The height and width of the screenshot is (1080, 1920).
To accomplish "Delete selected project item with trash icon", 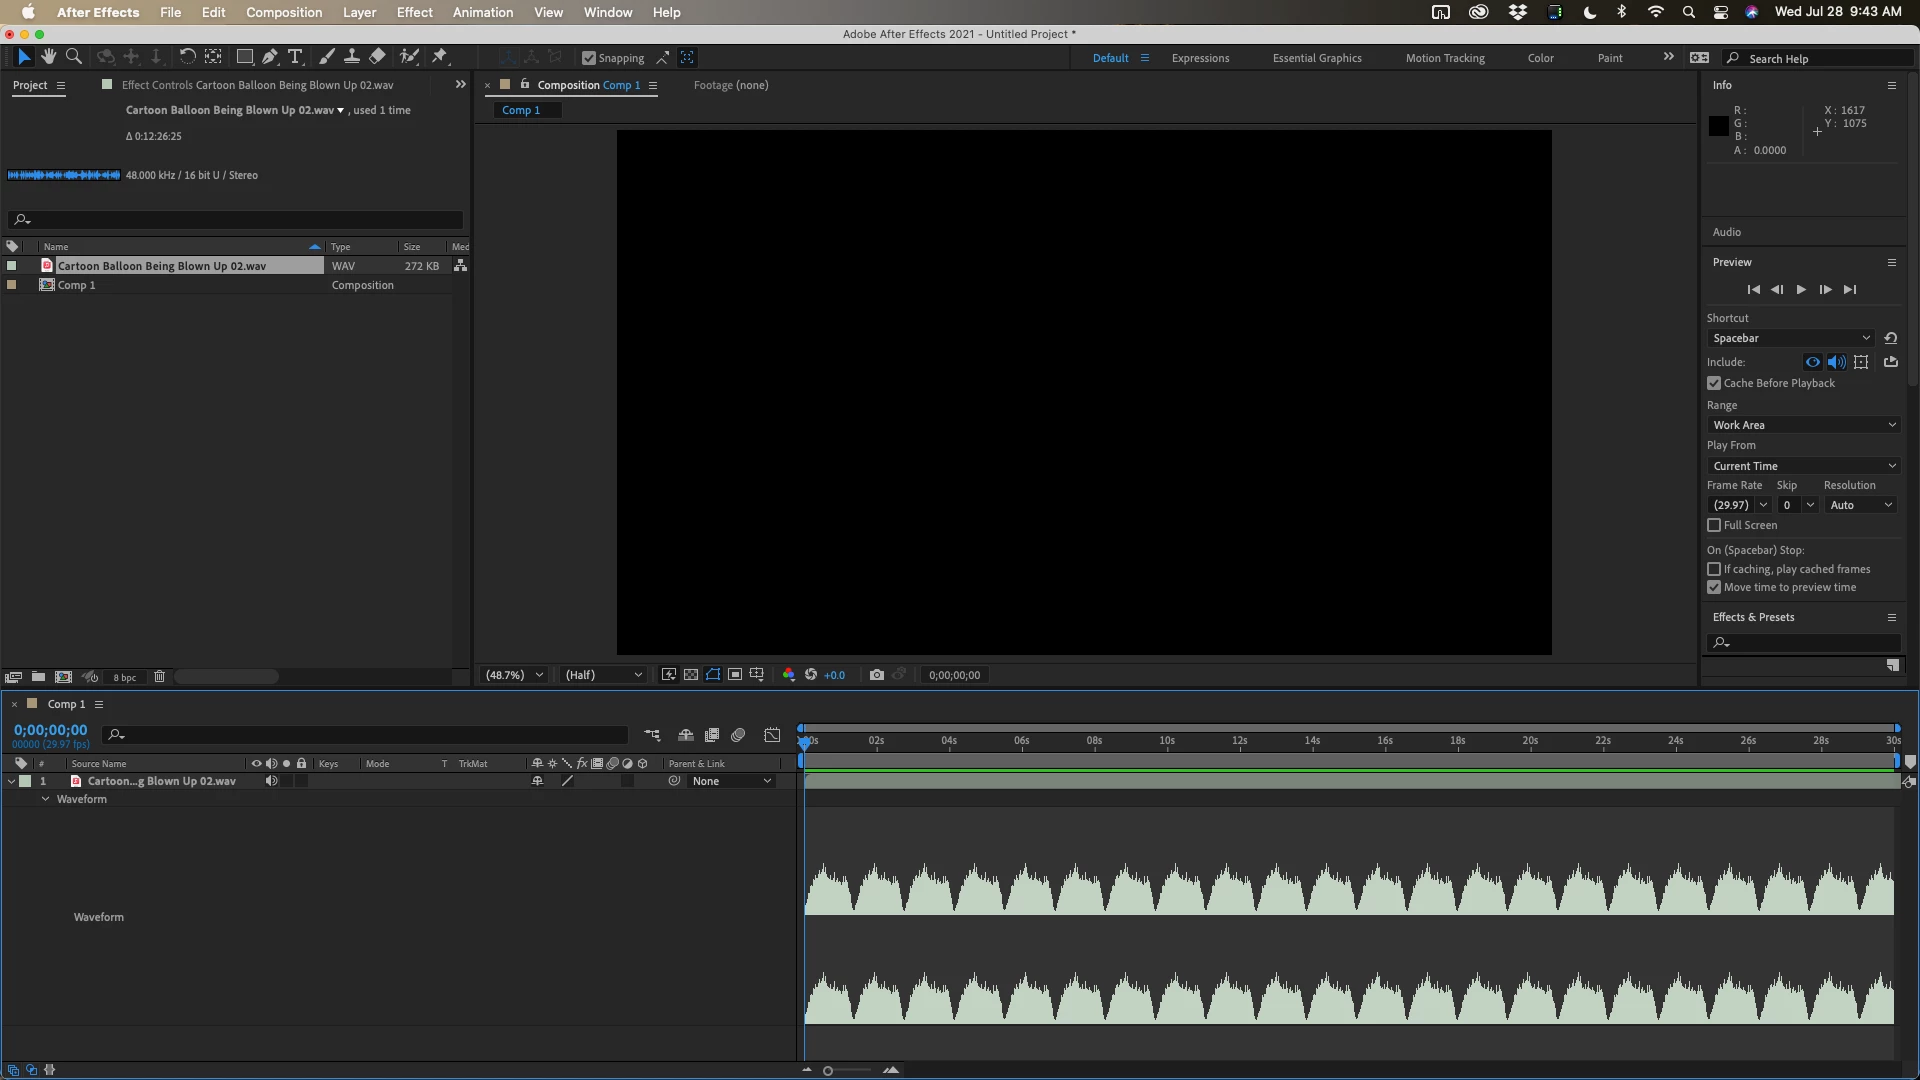I will click(159, 677).
